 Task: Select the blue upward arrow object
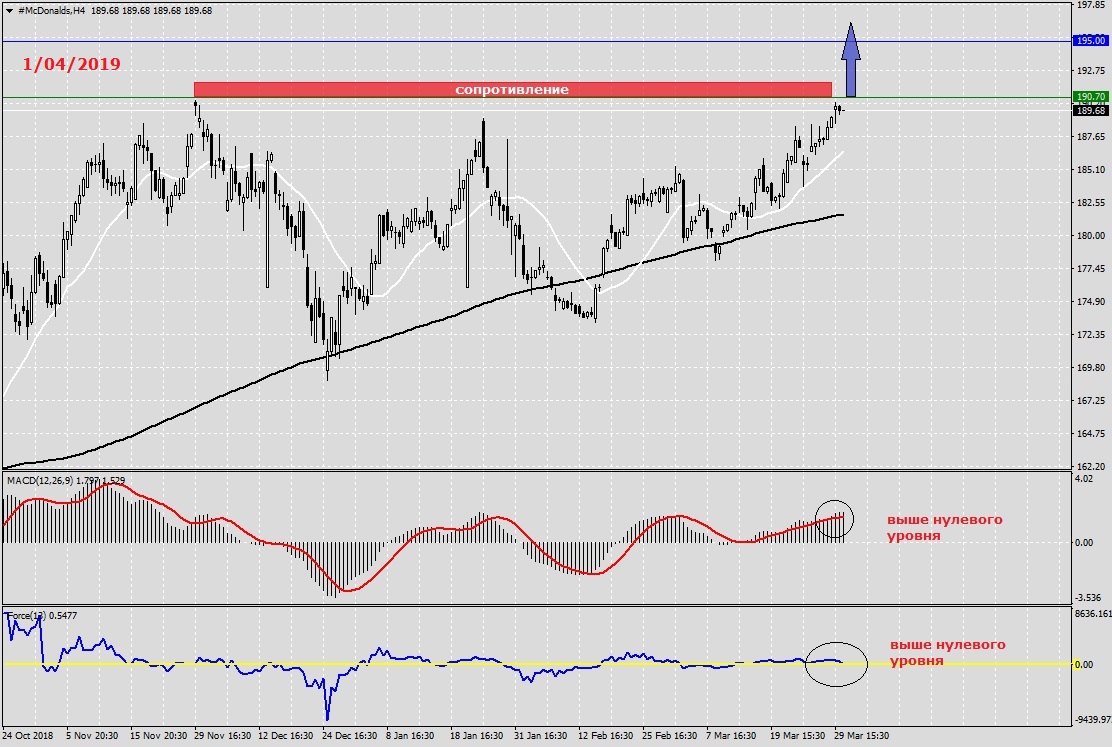(851, 60)
